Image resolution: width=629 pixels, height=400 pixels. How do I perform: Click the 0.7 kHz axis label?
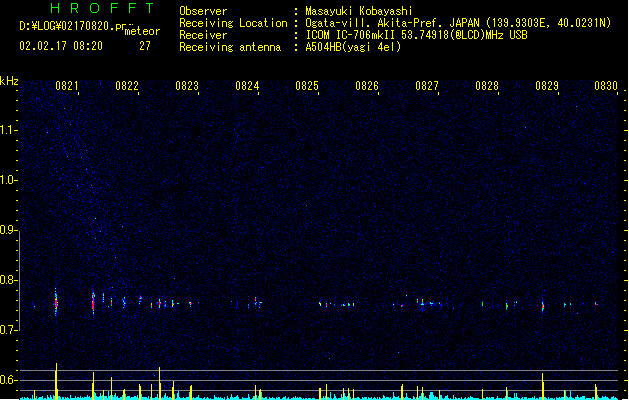(8, 330)
